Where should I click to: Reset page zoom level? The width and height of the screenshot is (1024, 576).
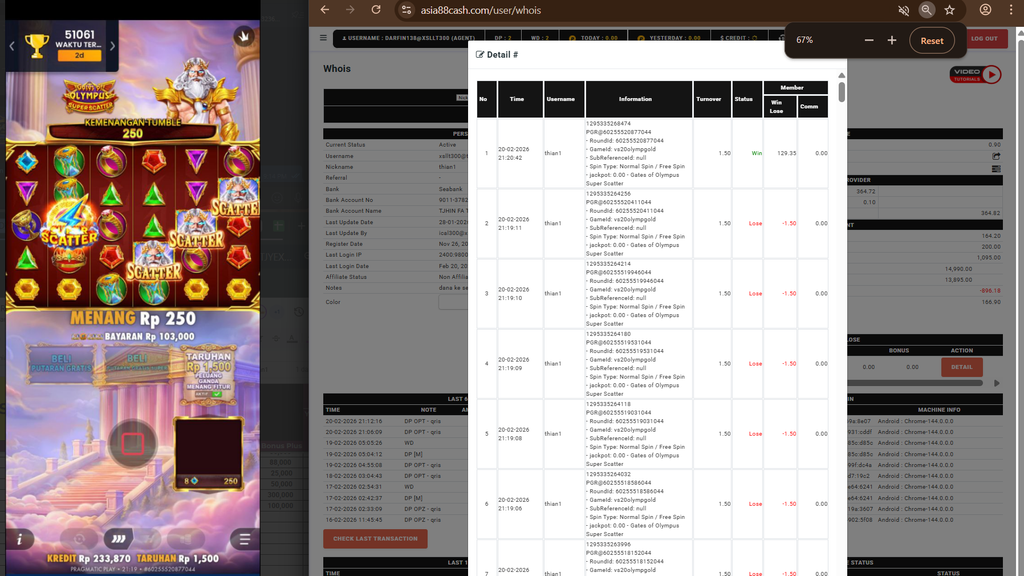(x=931, y=40)
